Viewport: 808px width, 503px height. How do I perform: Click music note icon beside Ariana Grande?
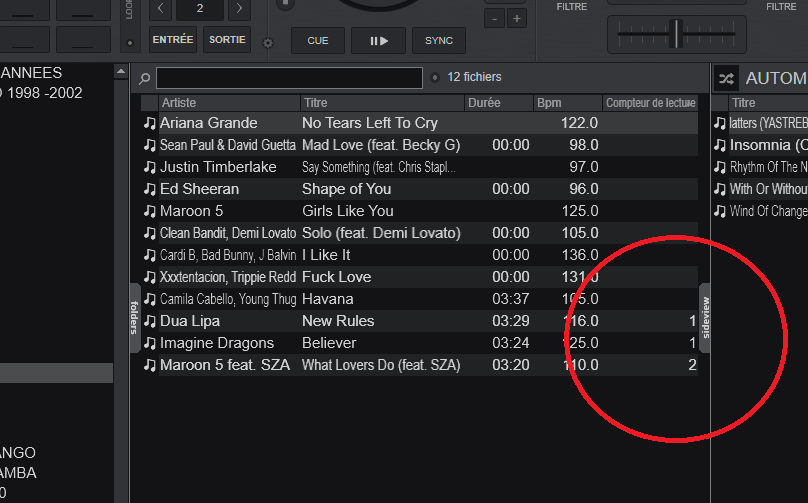pos(149,123)
